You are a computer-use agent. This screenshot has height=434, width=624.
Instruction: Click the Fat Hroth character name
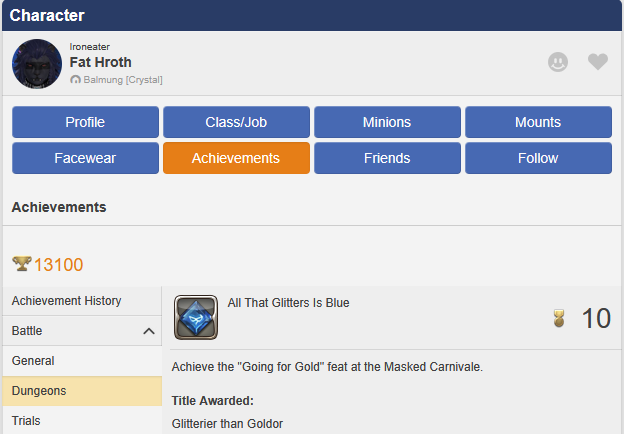click(x=100, y=62)
